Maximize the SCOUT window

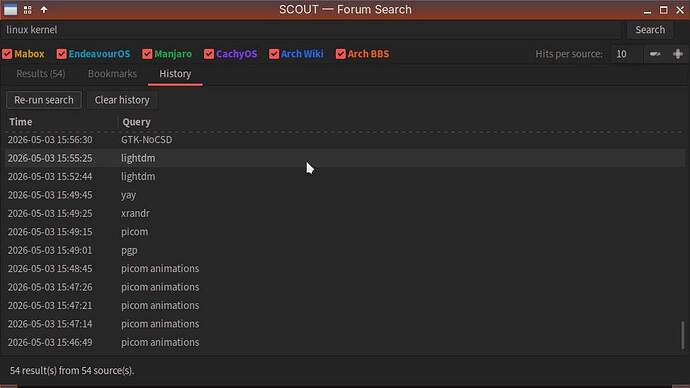[664, 10]
